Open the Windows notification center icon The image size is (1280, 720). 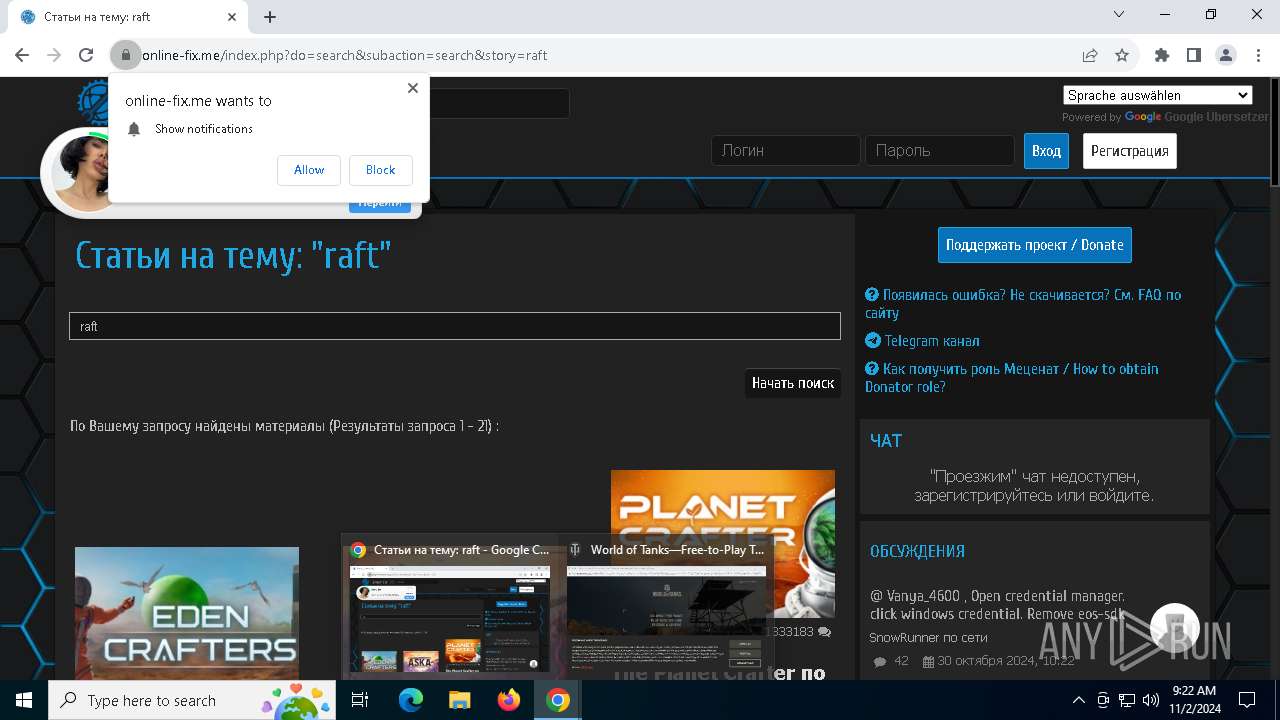coord(1247,700)
